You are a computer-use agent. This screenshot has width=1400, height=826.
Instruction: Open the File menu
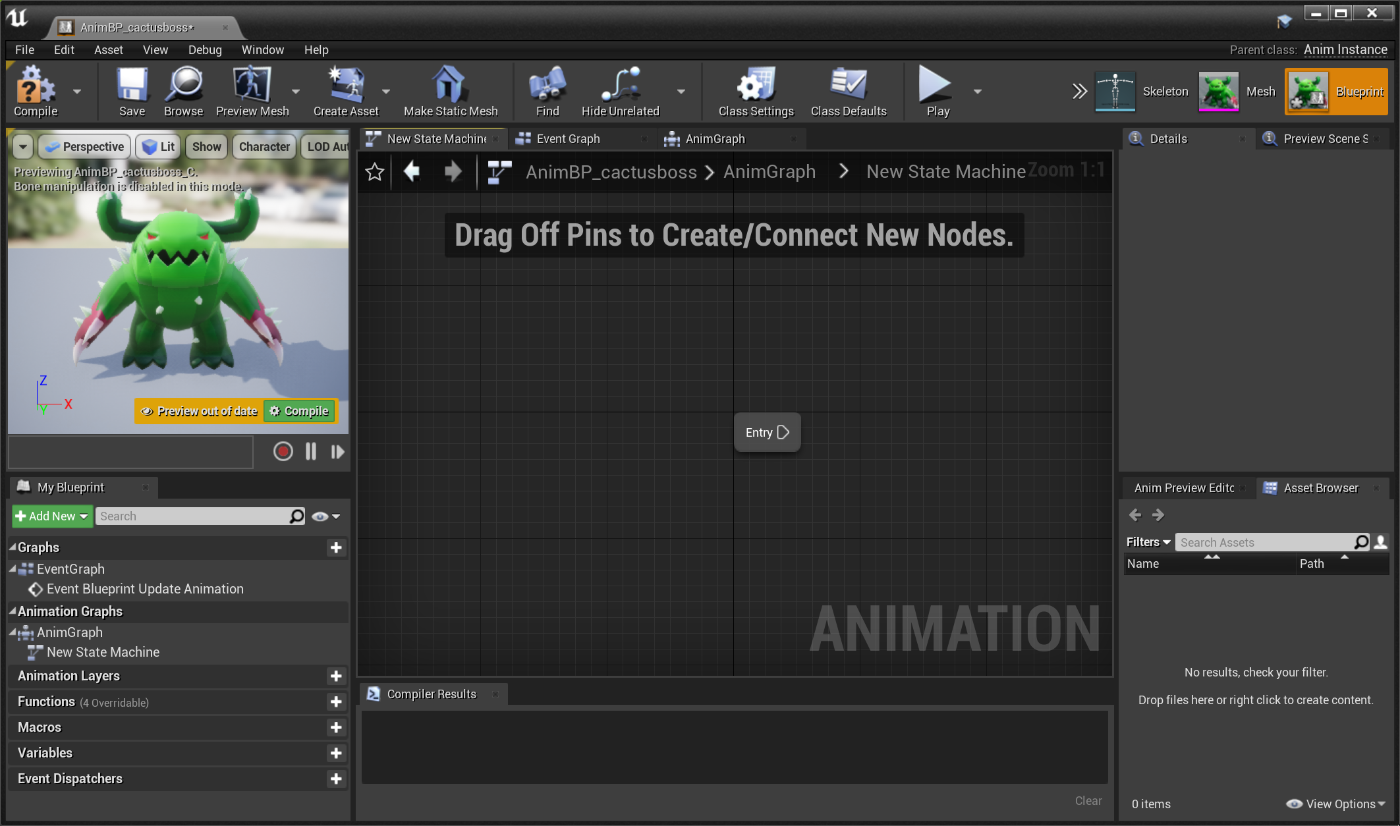pos(25,50)
